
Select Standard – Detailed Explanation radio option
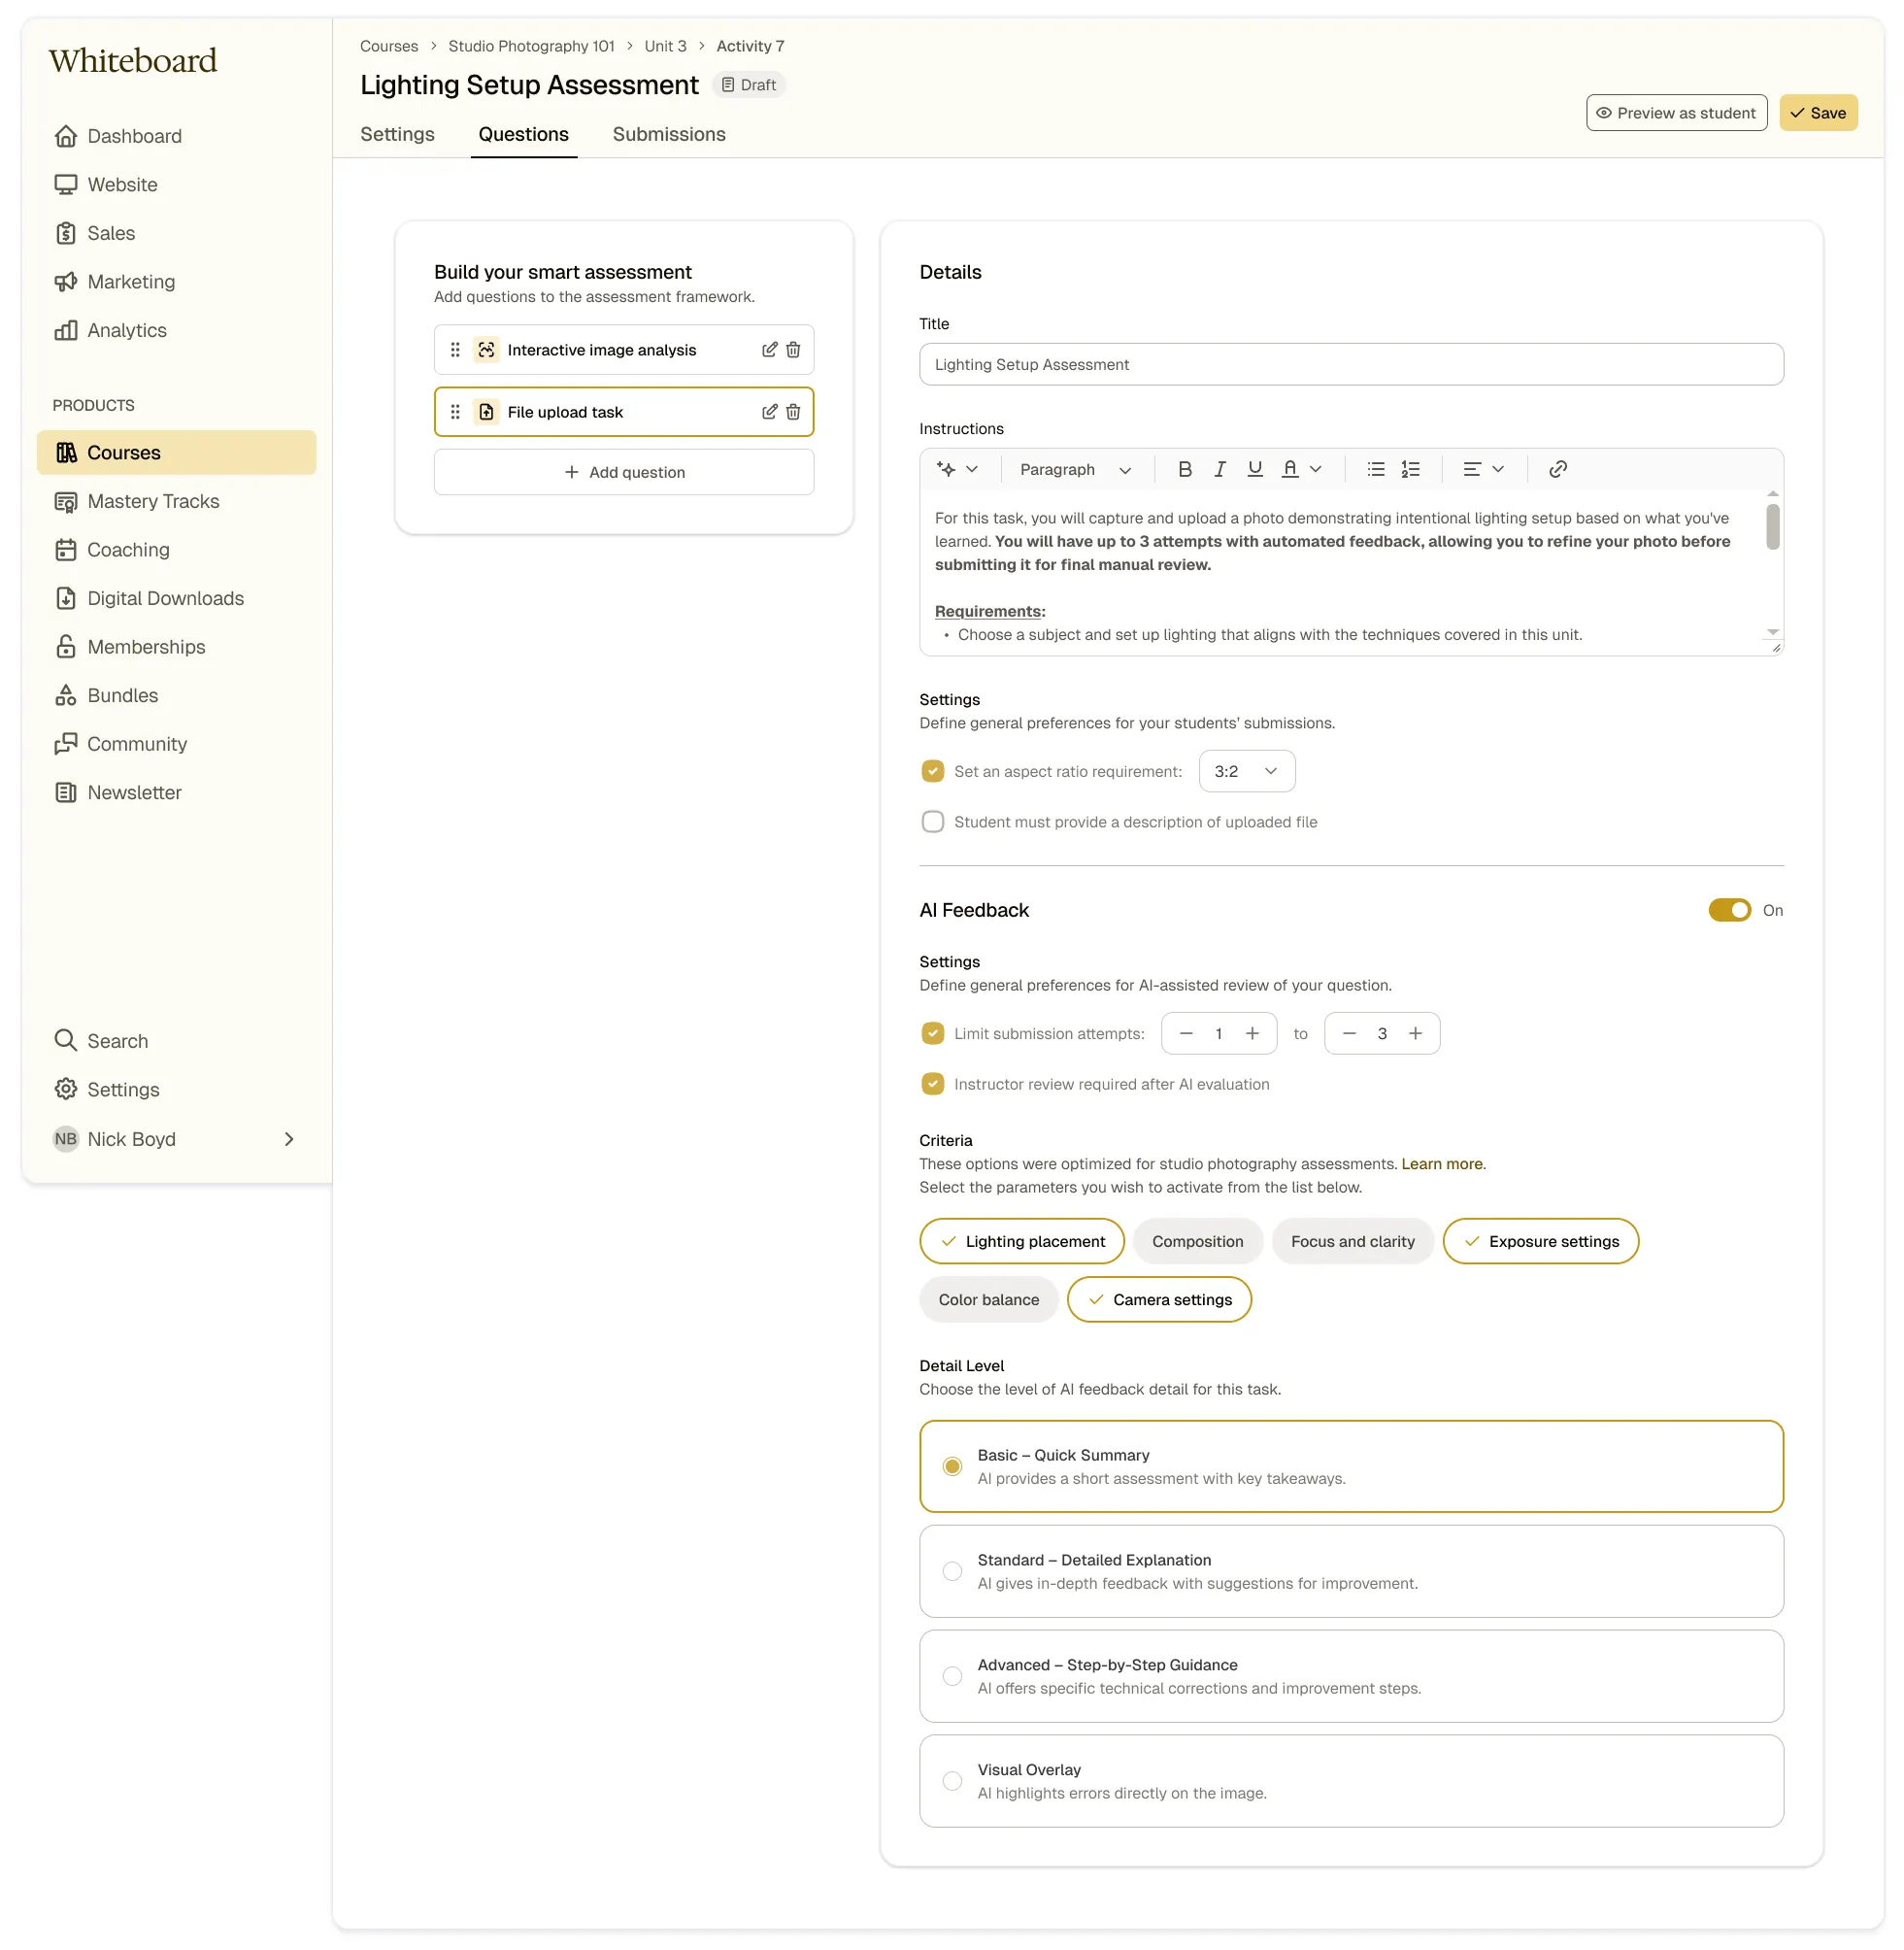[952, 1571]
